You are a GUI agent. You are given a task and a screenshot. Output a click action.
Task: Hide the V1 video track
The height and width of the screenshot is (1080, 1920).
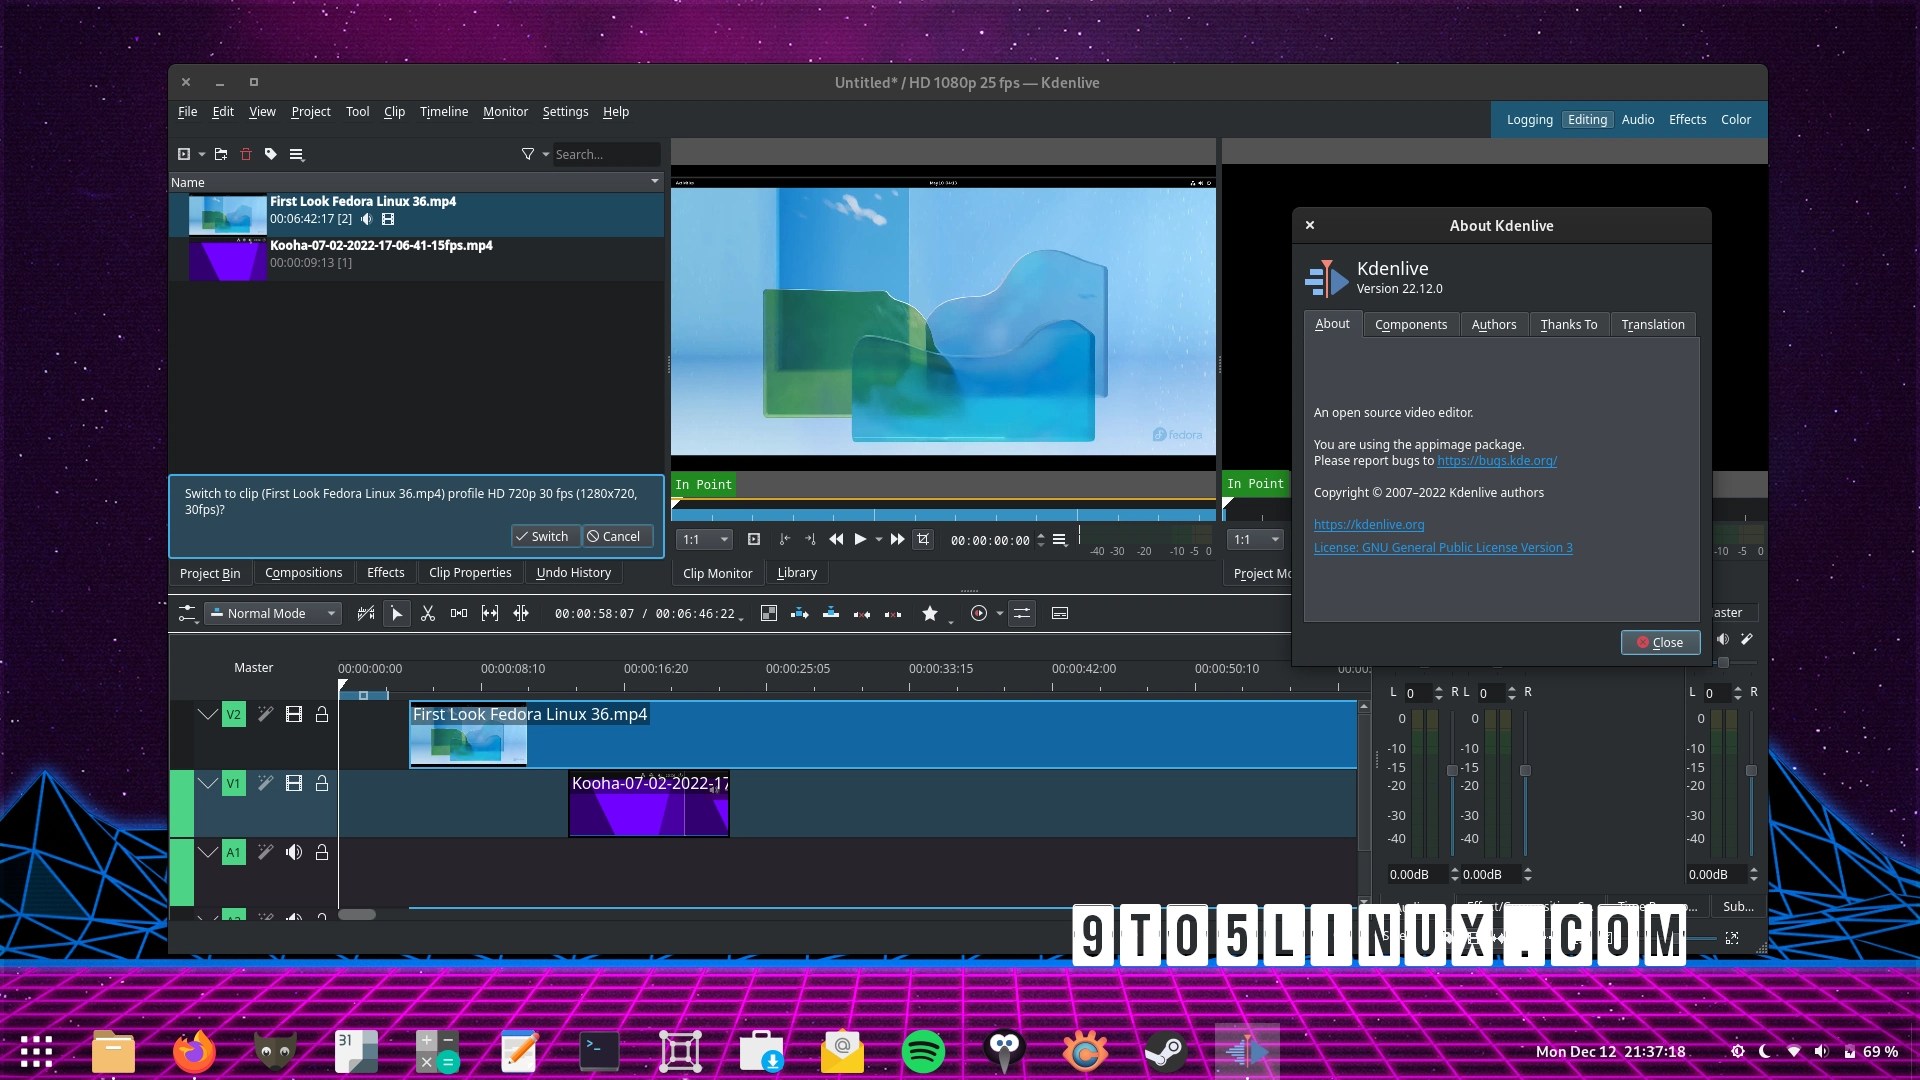pyautogui.click(x=293, y=783)
